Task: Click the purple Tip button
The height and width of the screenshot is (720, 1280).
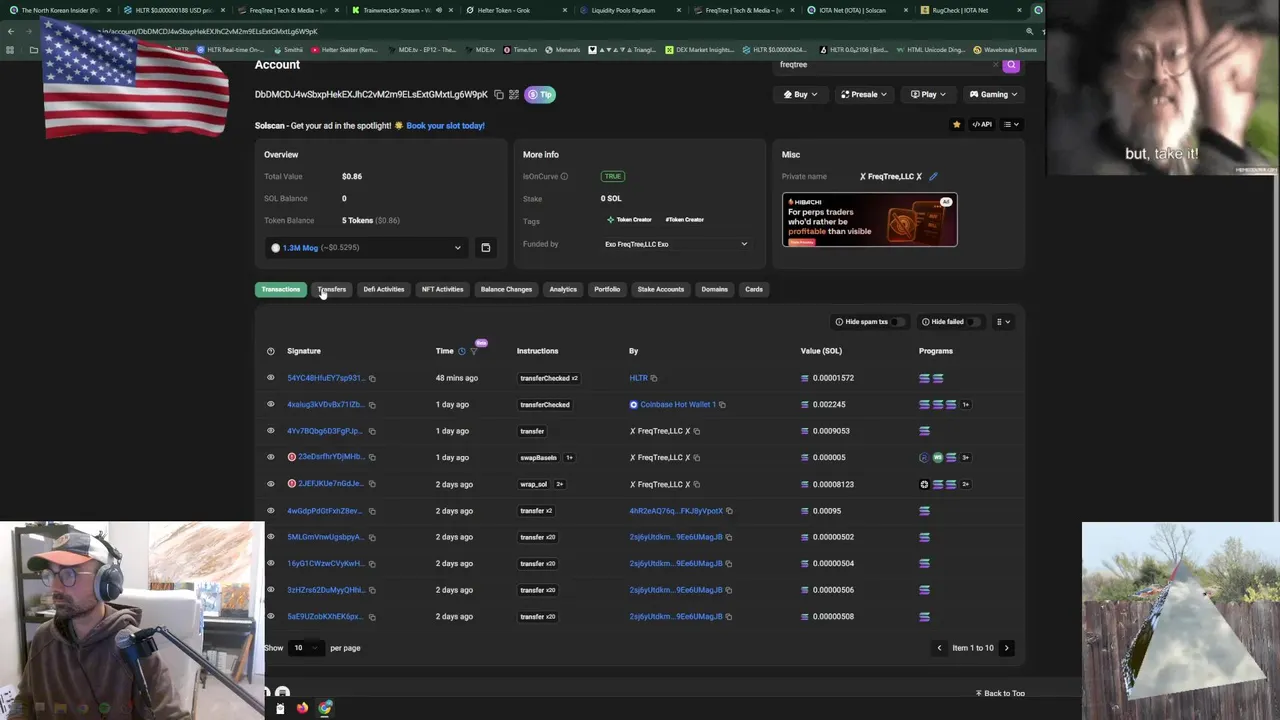Action: tap(540, 94)
